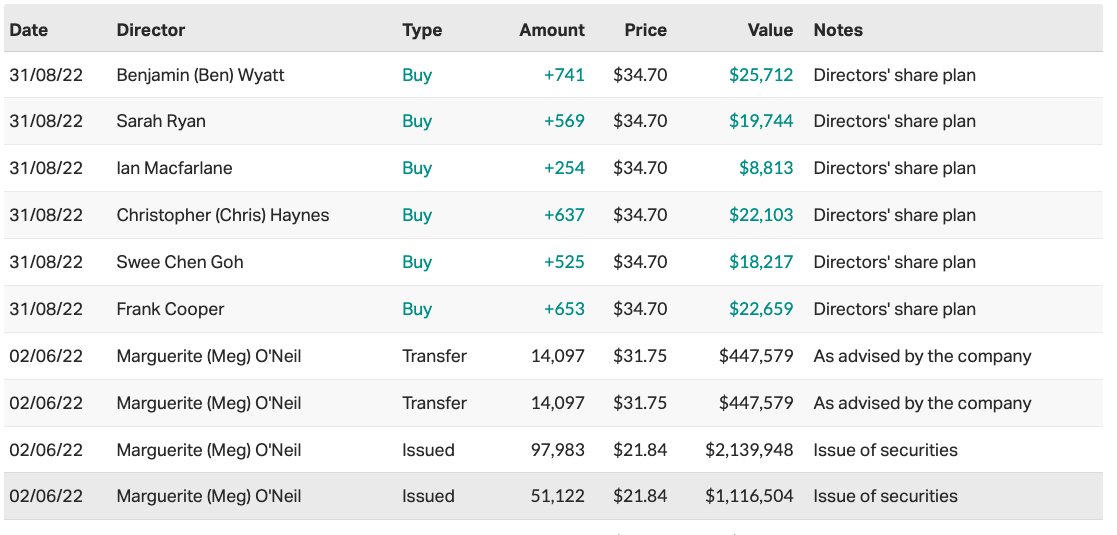Select Sarah Ryan director name

tap(161, 121)
